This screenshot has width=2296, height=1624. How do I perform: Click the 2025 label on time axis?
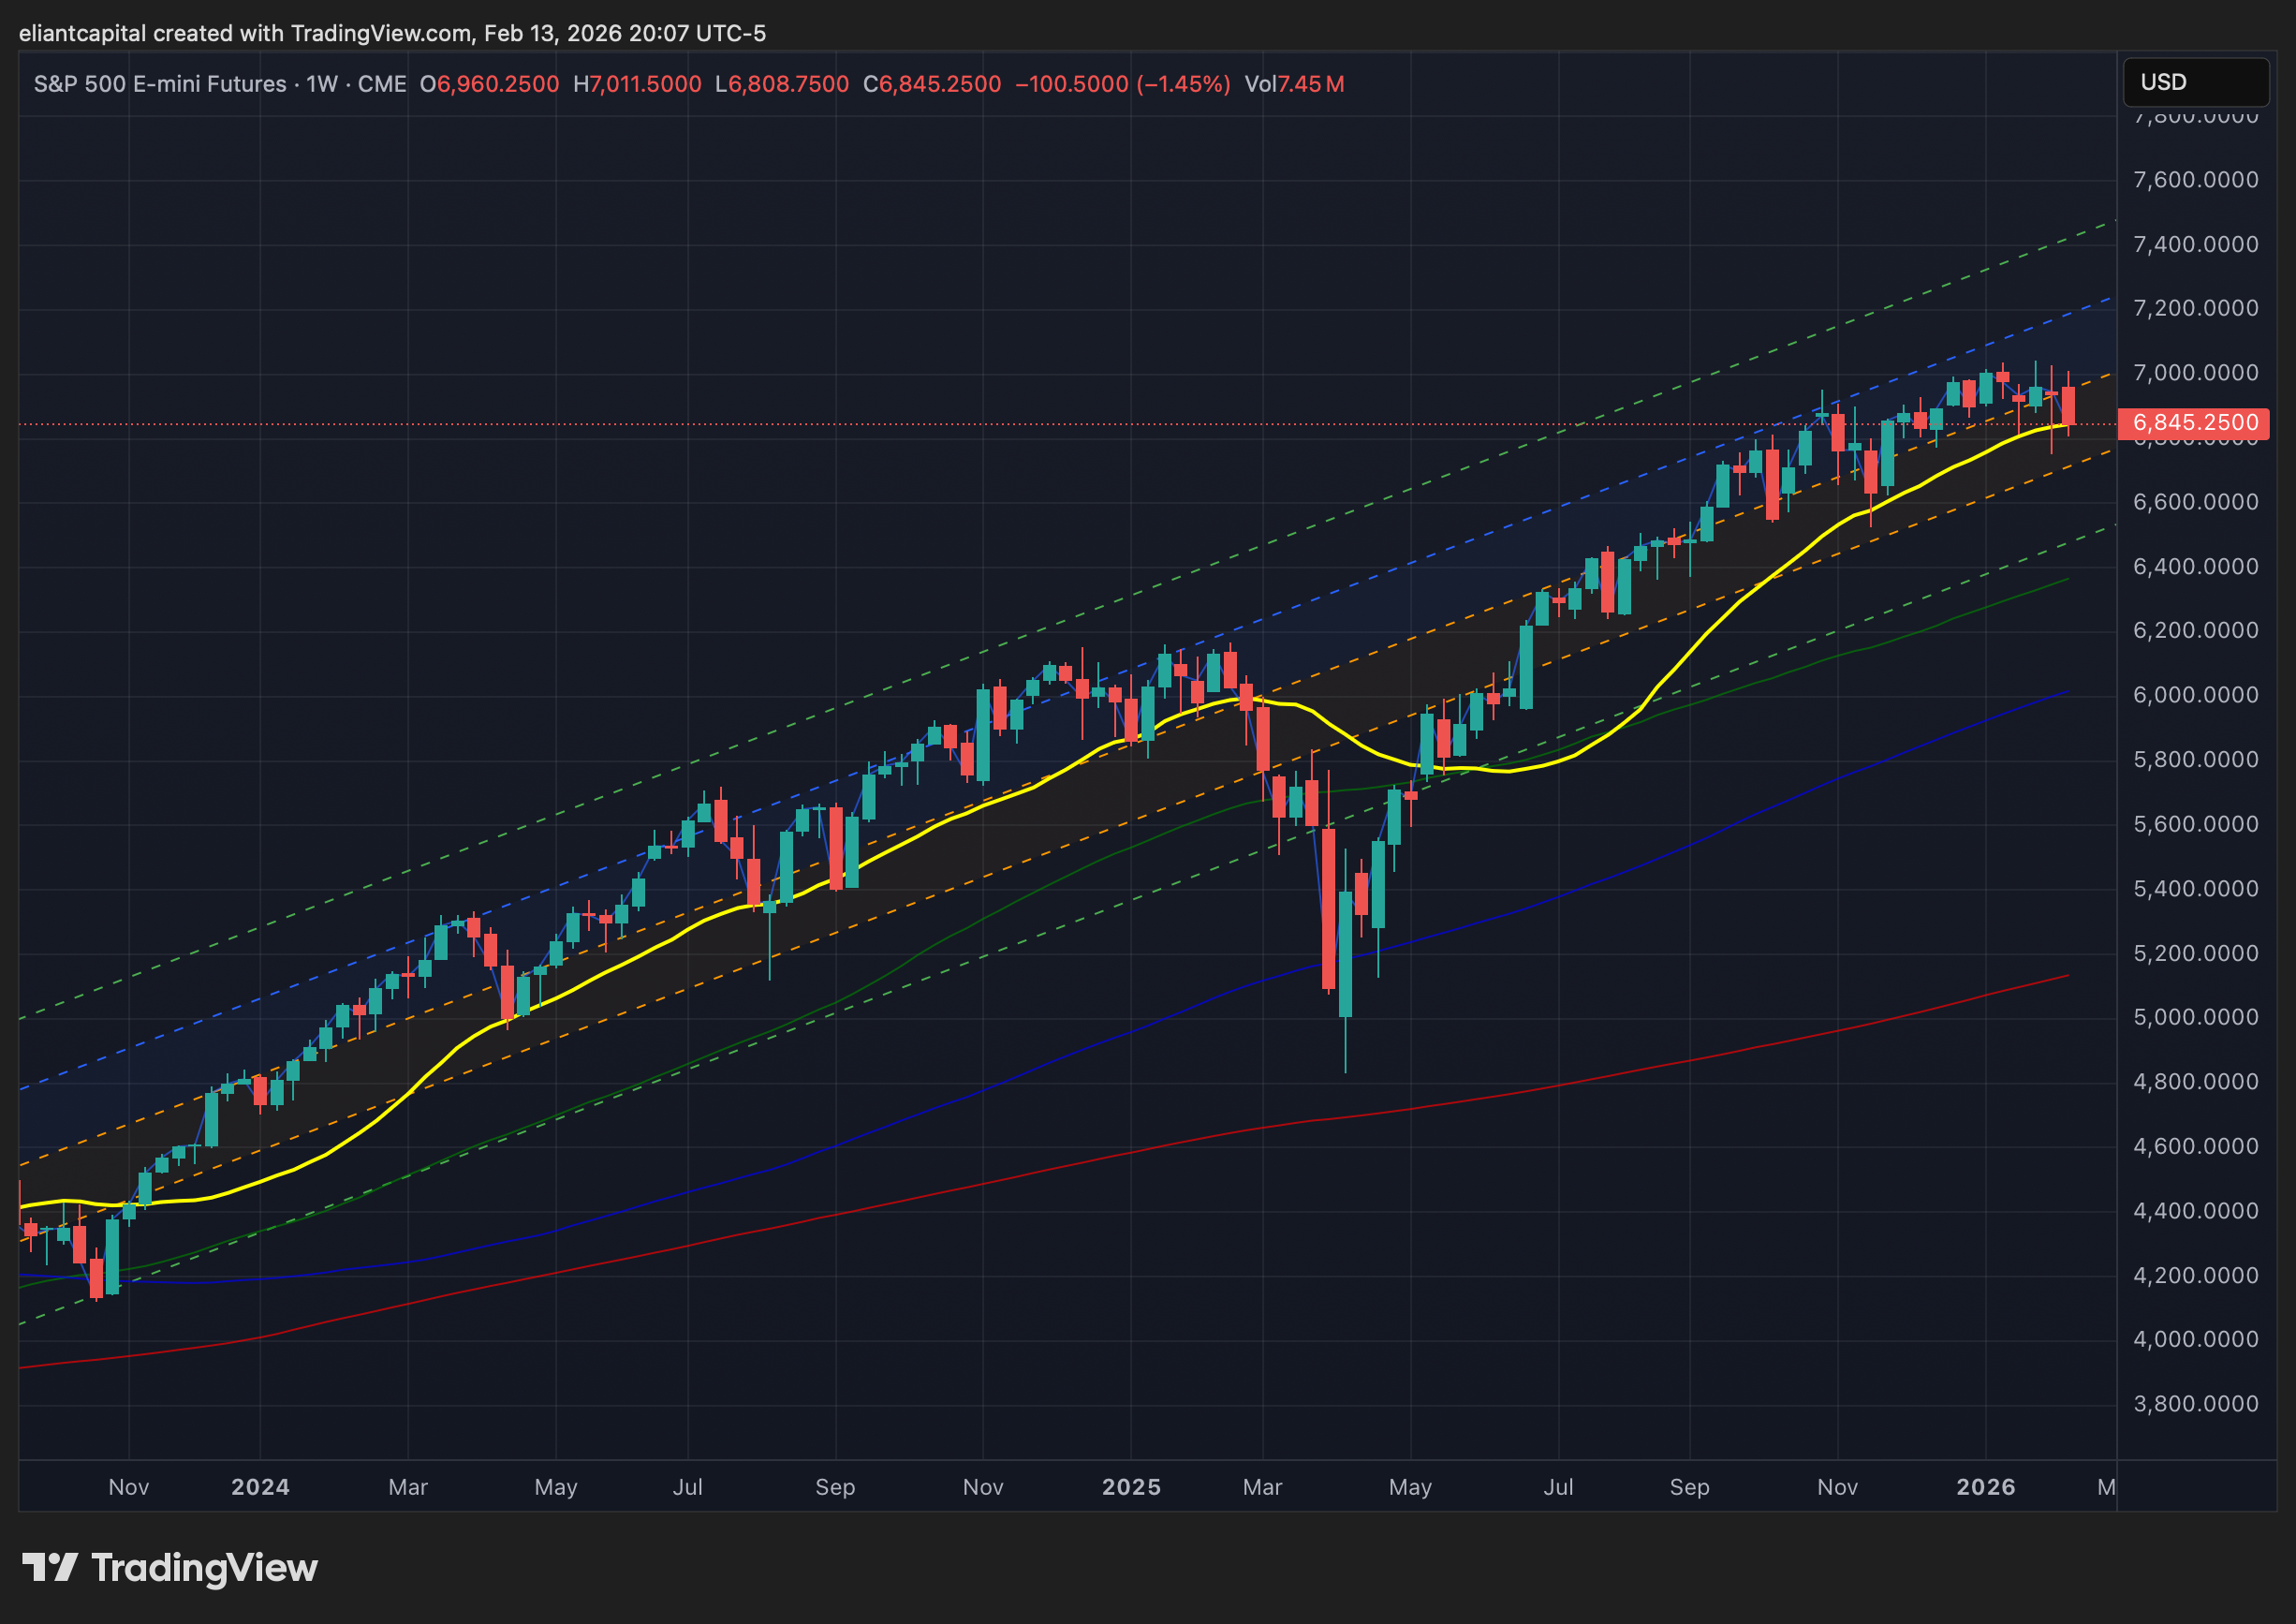point(1131,1487)
